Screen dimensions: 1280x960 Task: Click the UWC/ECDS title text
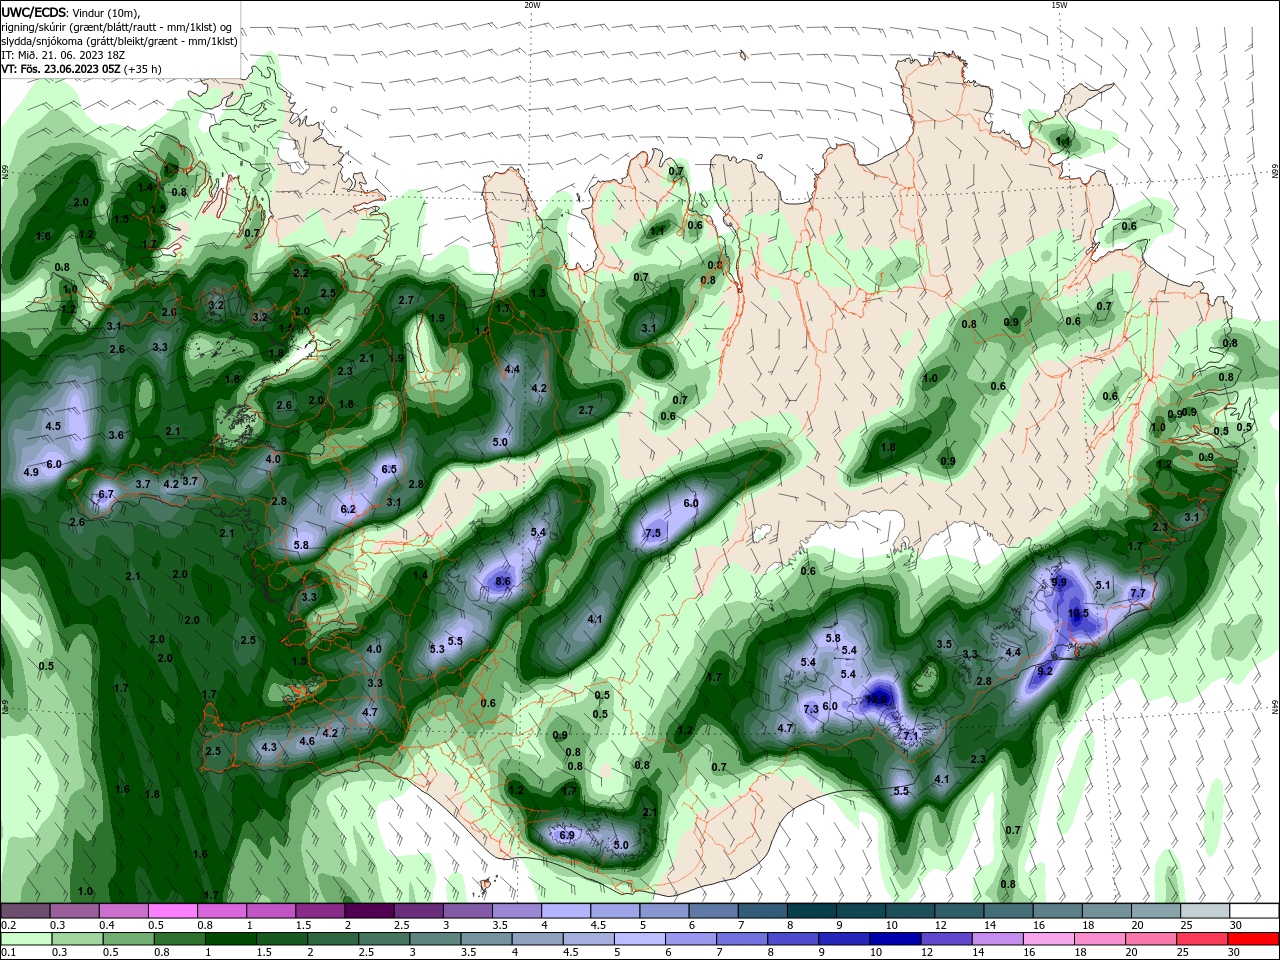tap(35, 11)
